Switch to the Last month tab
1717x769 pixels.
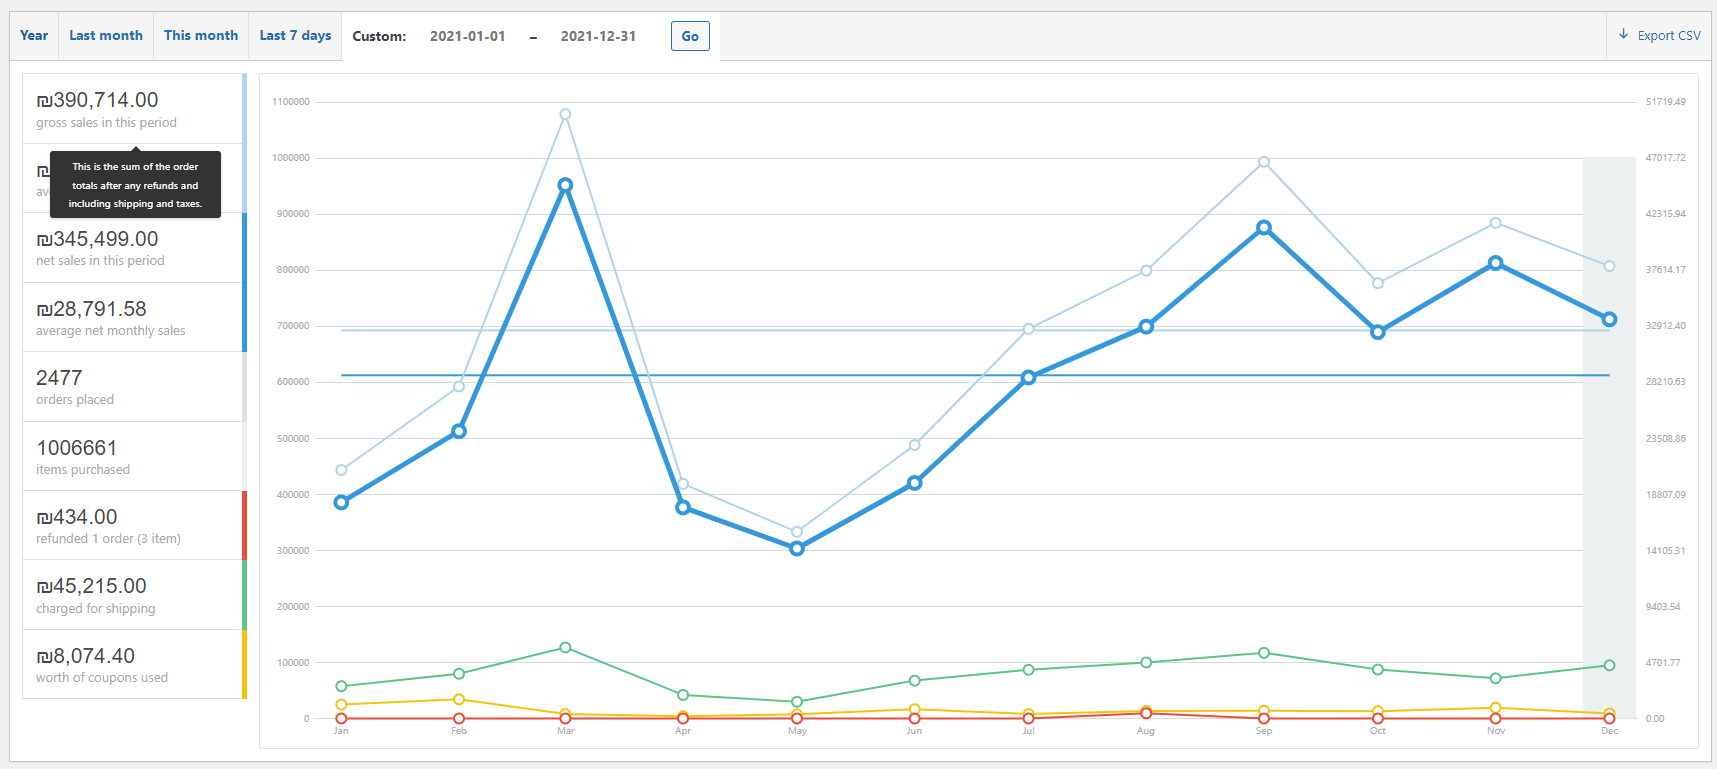click(106, 36)
